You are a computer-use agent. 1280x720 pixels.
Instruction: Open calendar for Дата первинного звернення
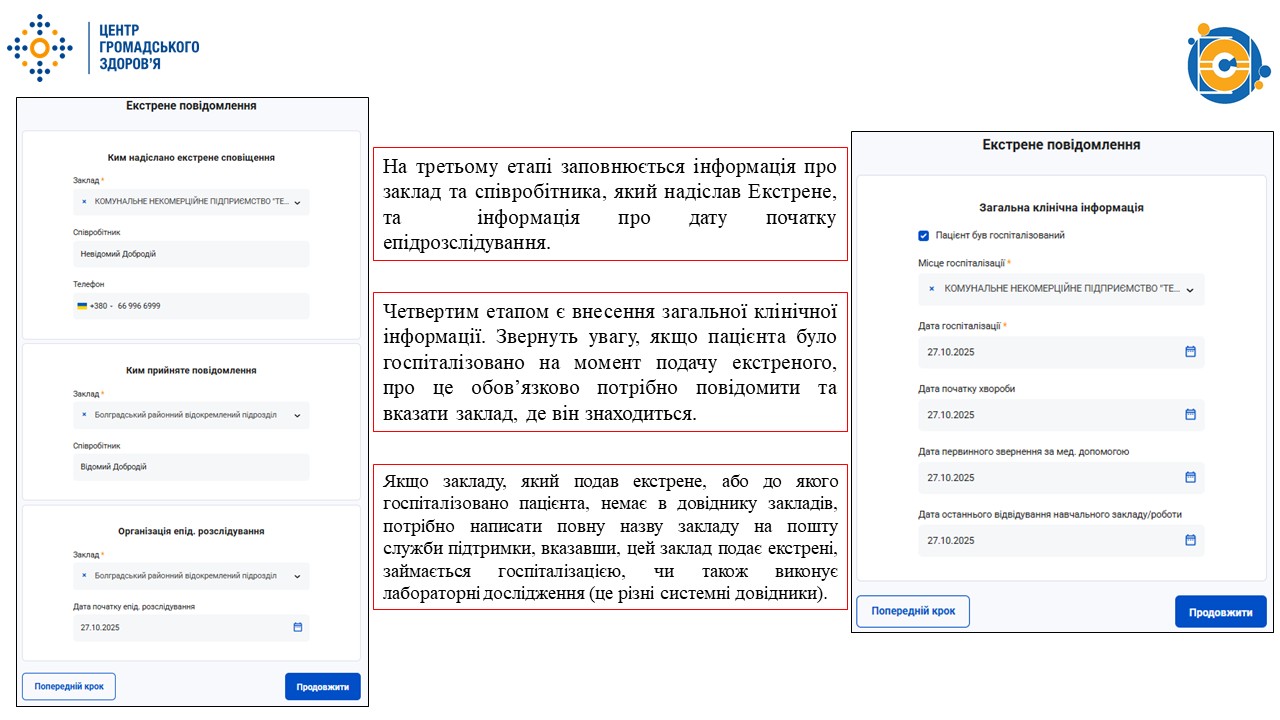[x=1189, y=477]
